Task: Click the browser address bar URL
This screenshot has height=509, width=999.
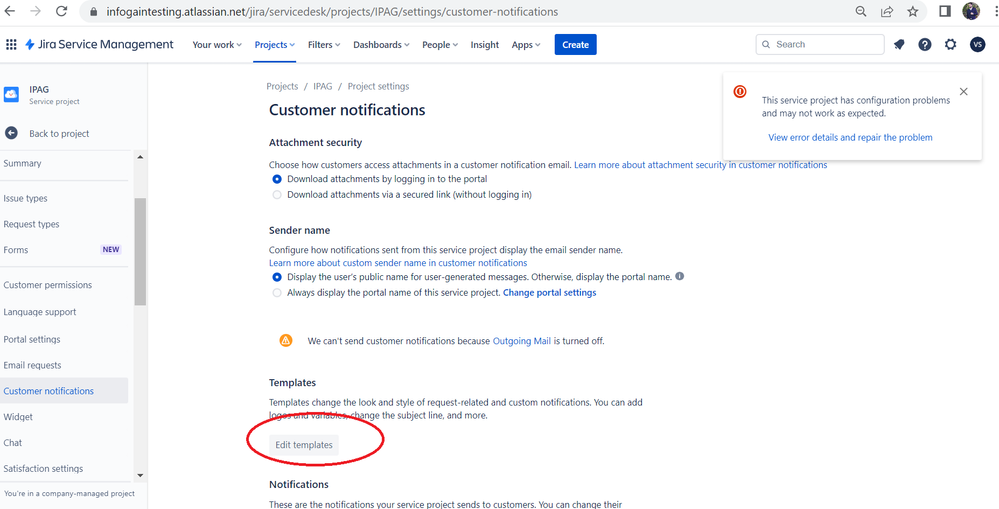Action: tap(330, 12)
